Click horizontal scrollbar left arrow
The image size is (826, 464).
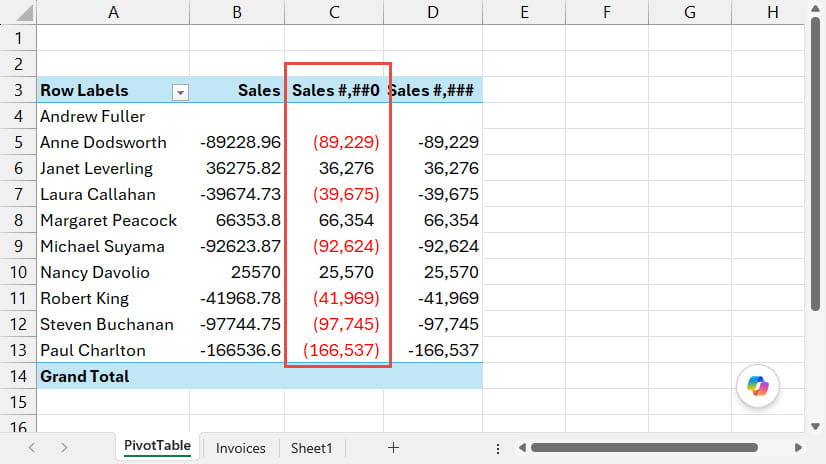click(x=522, y=448)
